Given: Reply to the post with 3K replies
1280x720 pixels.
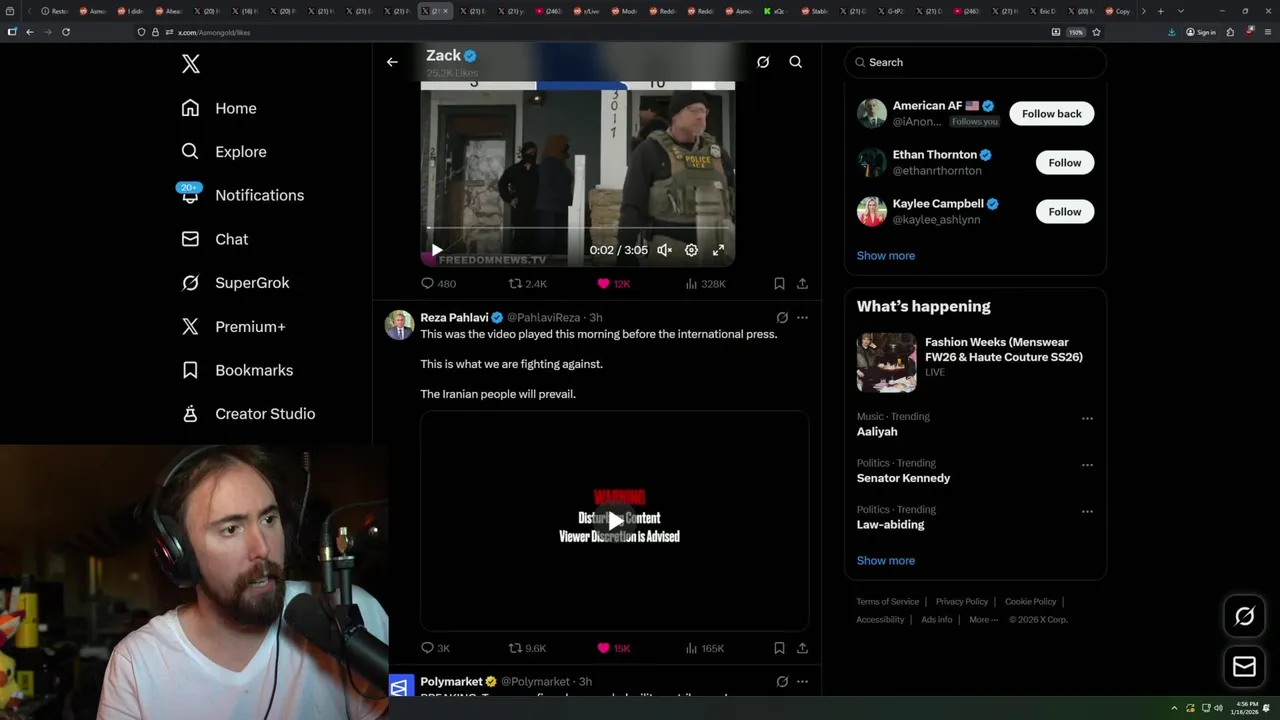Looking at the screenshot, I should (435, 648).
